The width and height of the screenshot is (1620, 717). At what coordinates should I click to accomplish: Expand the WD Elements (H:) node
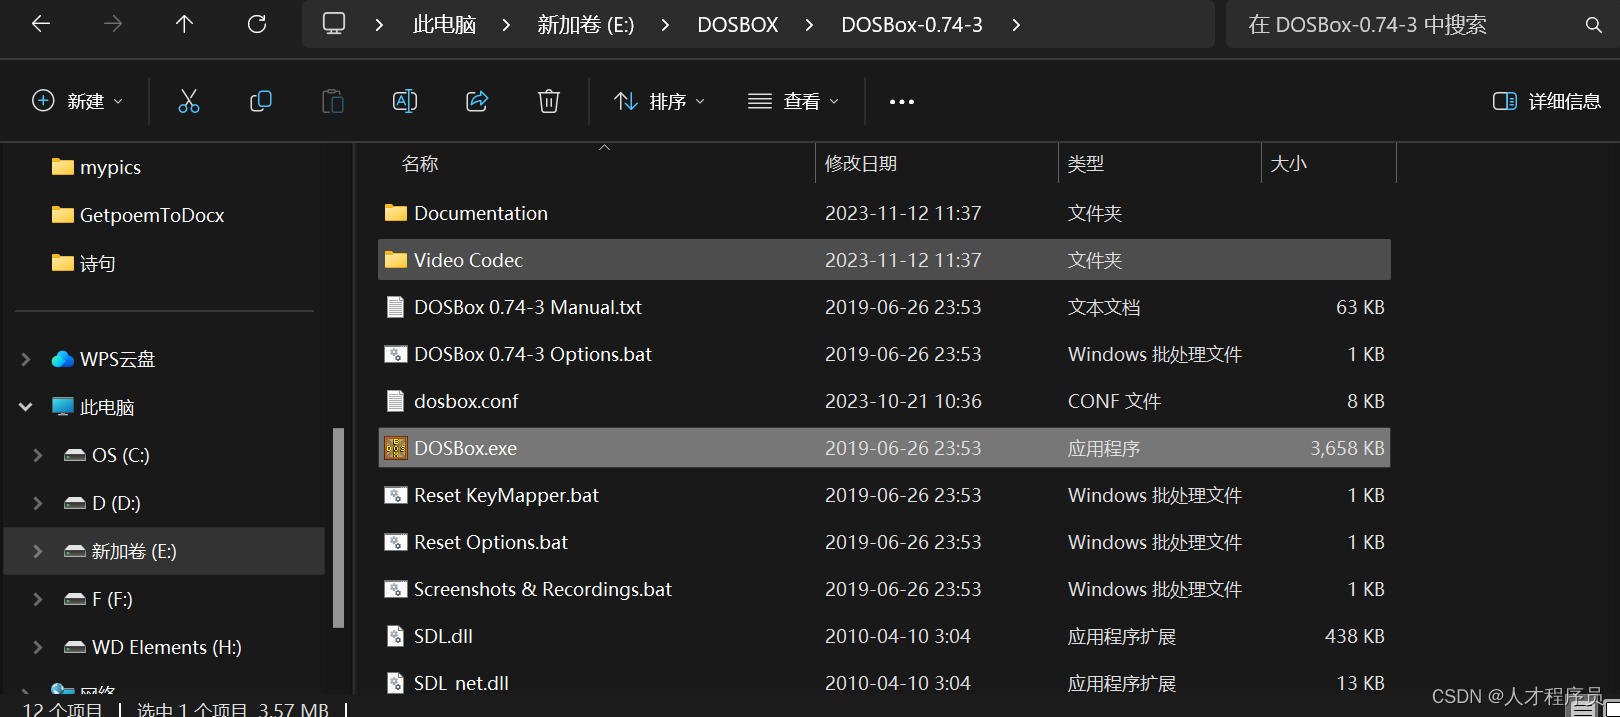pyautogui.click(x=38, y=647)
